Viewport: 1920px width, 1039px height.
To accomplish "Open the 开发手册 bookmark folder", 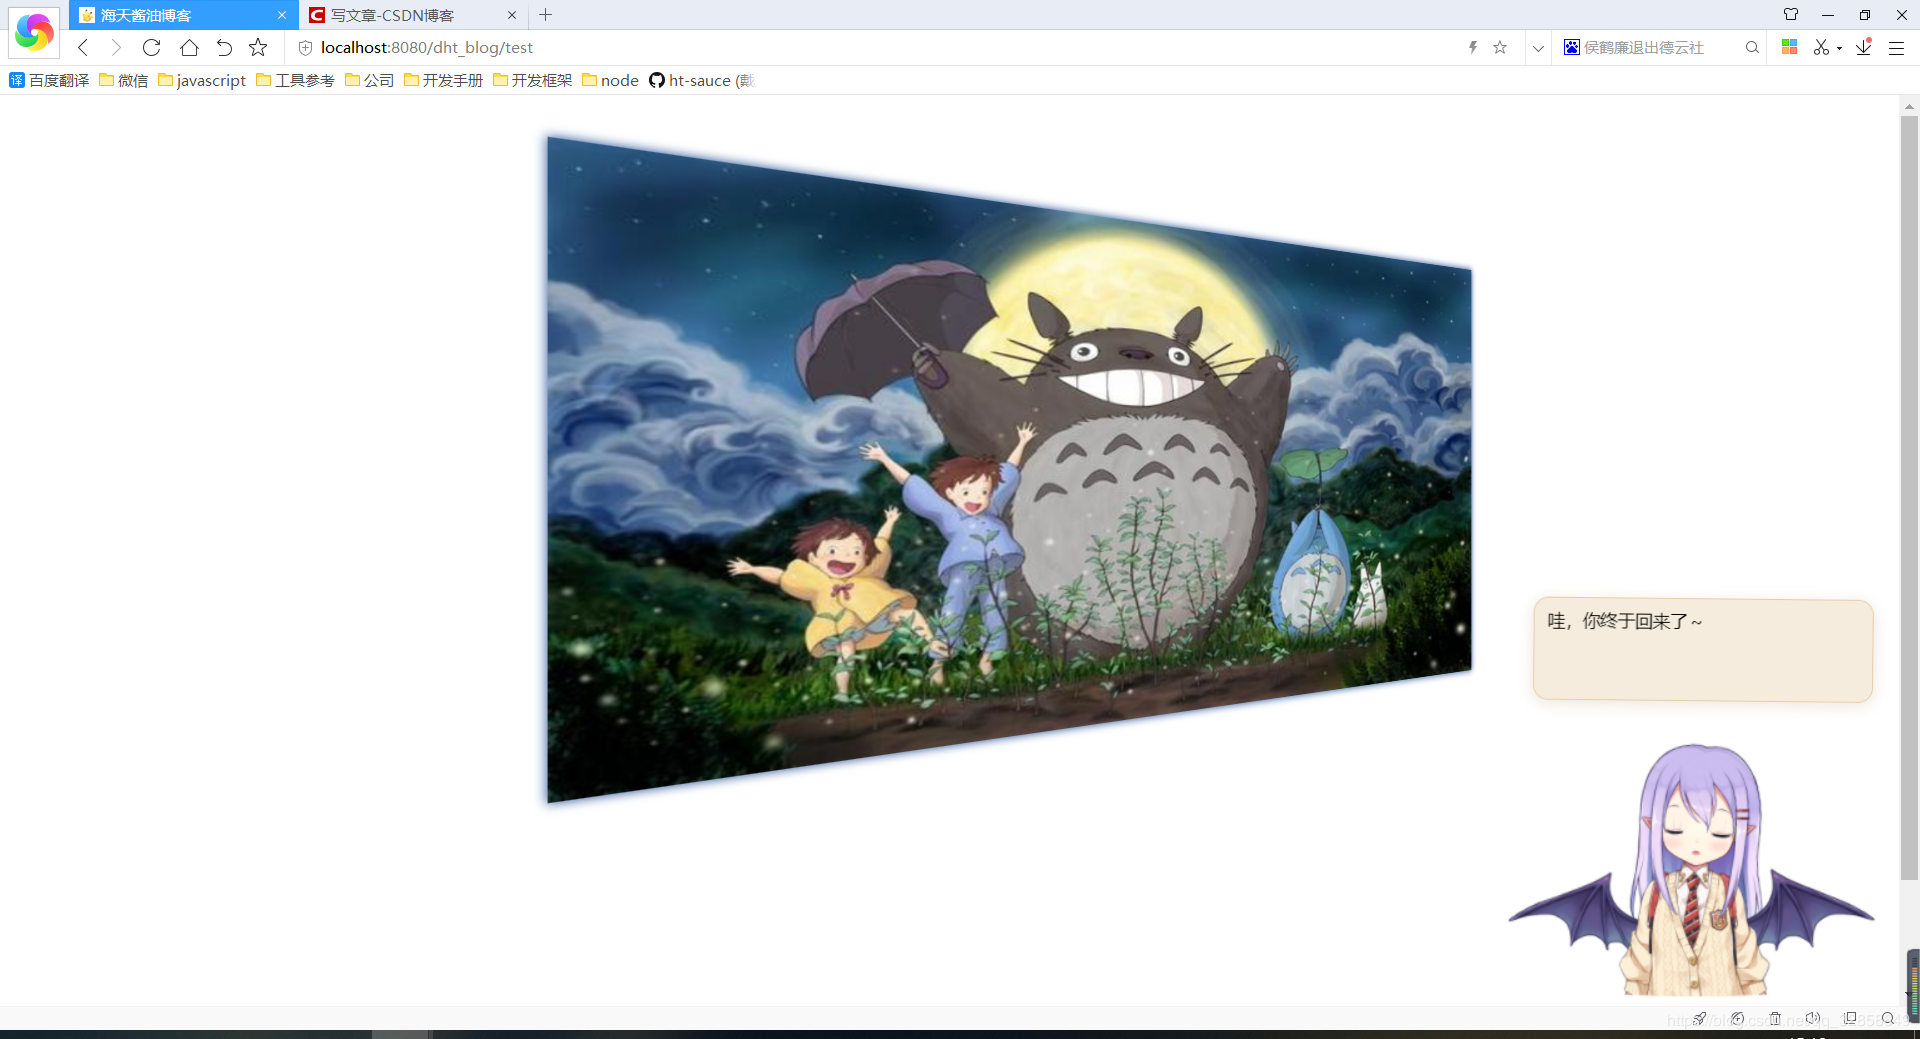I will click(x=443, y=80).
